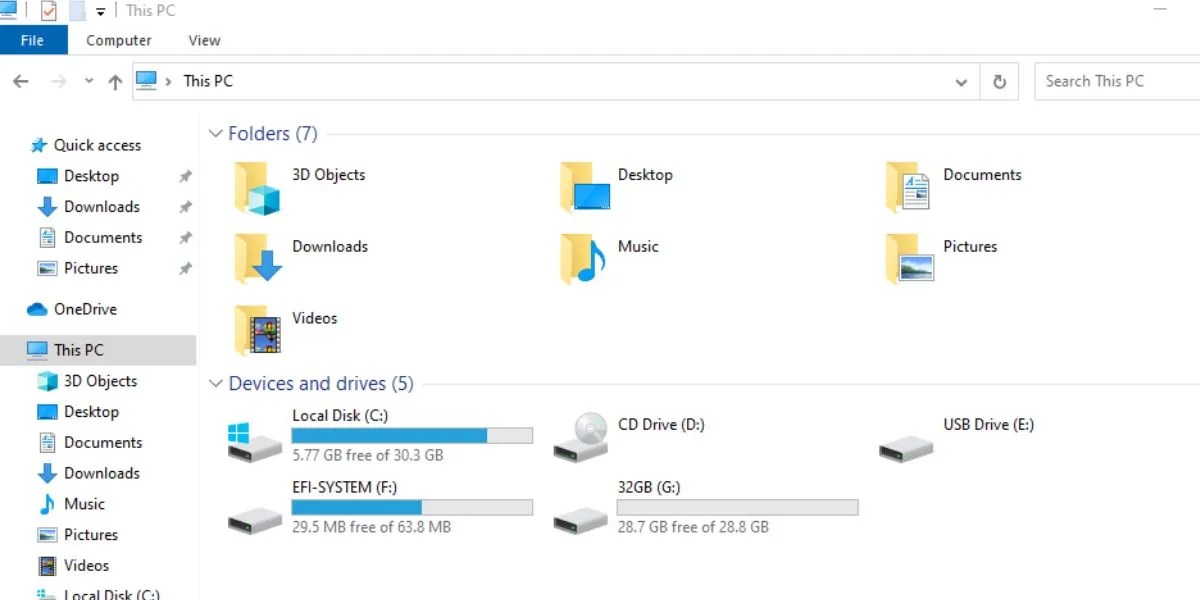
Task: Collapse the Folders (7) section
Action: [216, 133]
